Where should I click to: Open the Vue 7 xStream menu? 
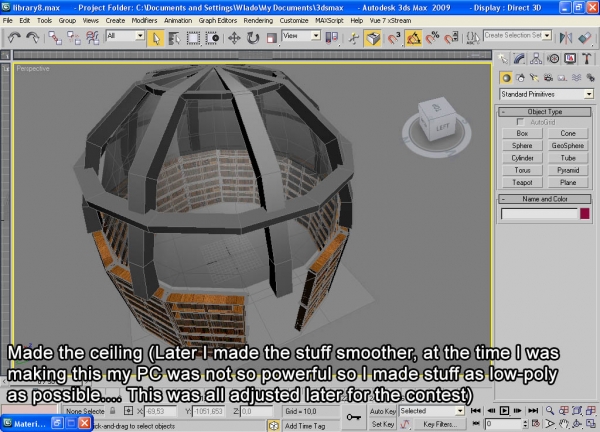coord(390,21)
